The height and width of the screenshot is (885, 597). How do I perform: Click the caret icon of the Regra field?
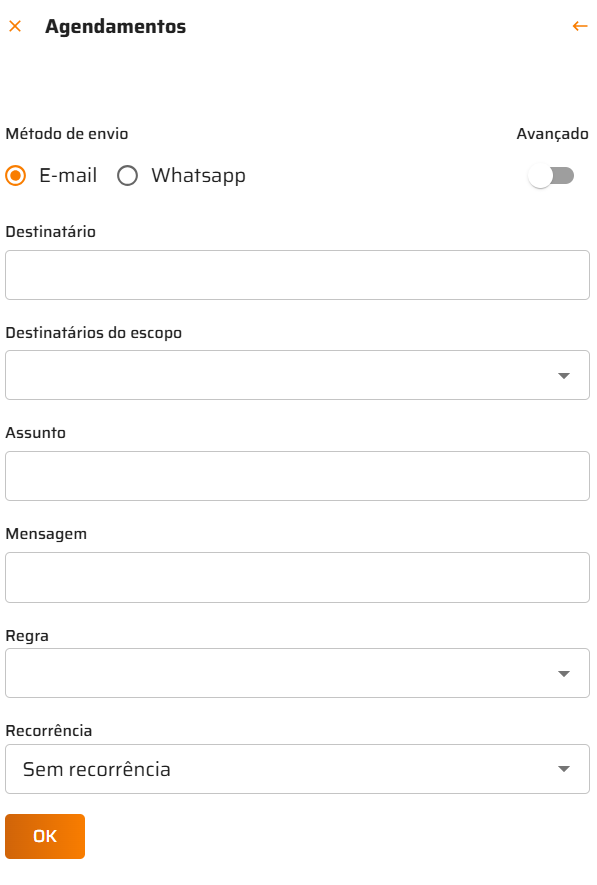[564, 674]
